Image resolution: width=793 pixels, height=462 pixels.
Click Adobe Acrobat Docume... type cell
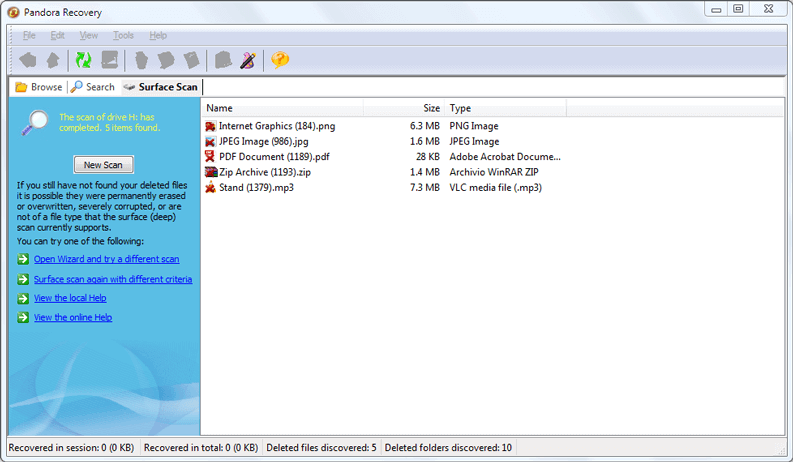tap(505, 157)
